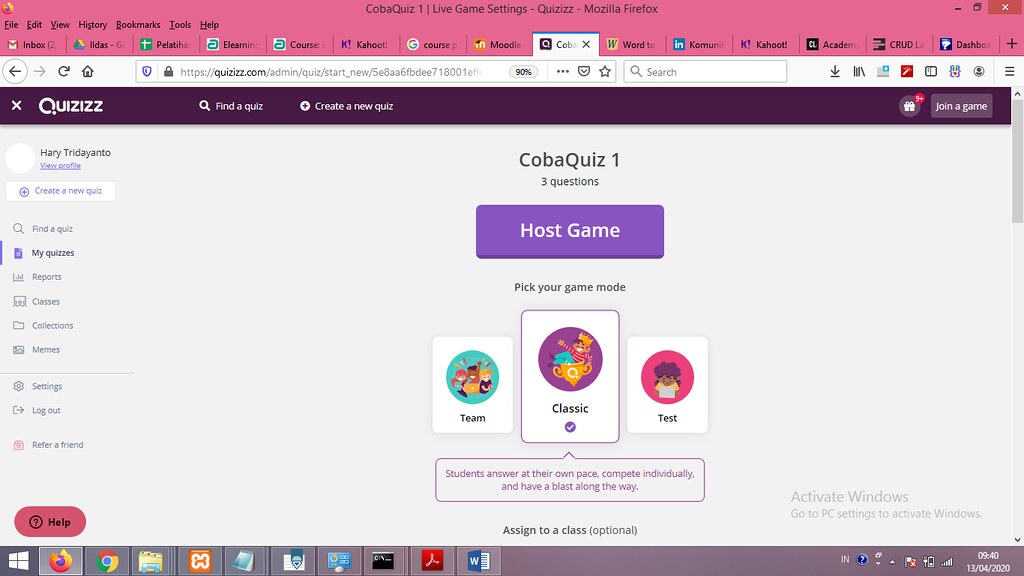Switch to the Moodle tab
Image resolution: width=1024 pixels, height=576 pixels.
coord(499,44)
